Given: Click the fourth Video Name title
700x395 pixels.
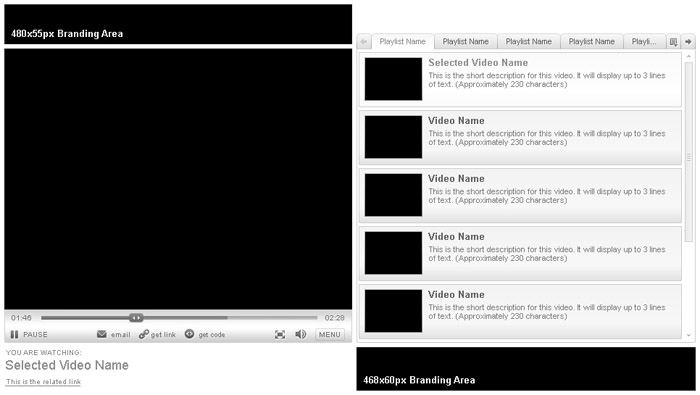Looking at the screenshot, I should click(456, 295).
